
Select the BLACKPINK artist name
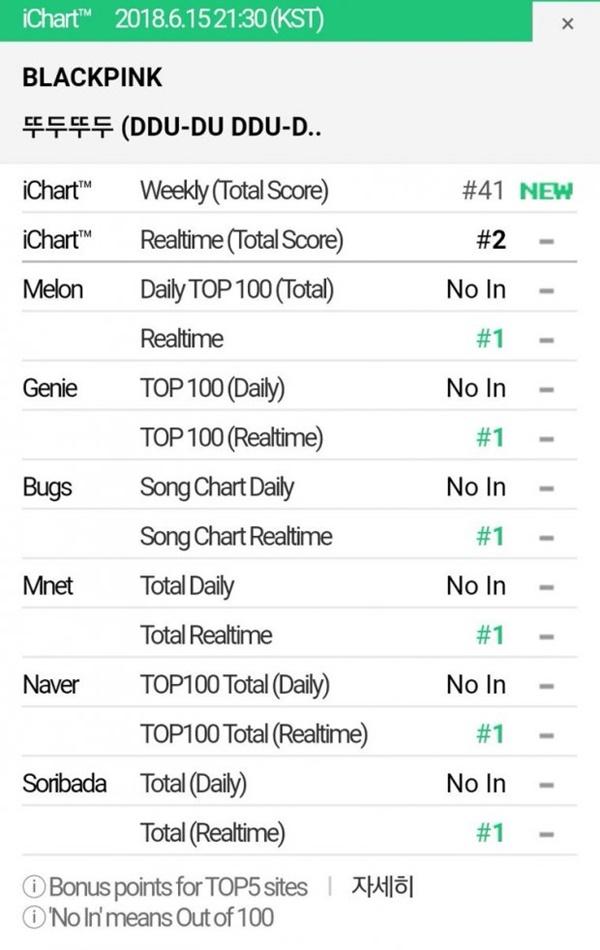coord(92,79)
